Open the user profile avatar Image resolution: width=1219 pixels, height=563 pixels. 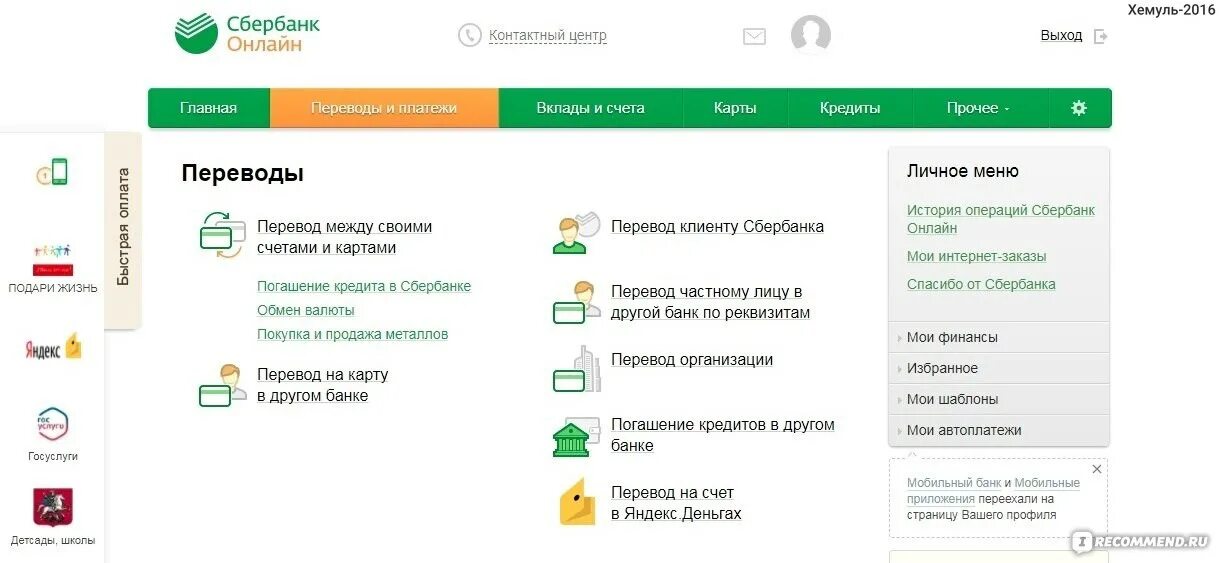[x=811, y=35]
